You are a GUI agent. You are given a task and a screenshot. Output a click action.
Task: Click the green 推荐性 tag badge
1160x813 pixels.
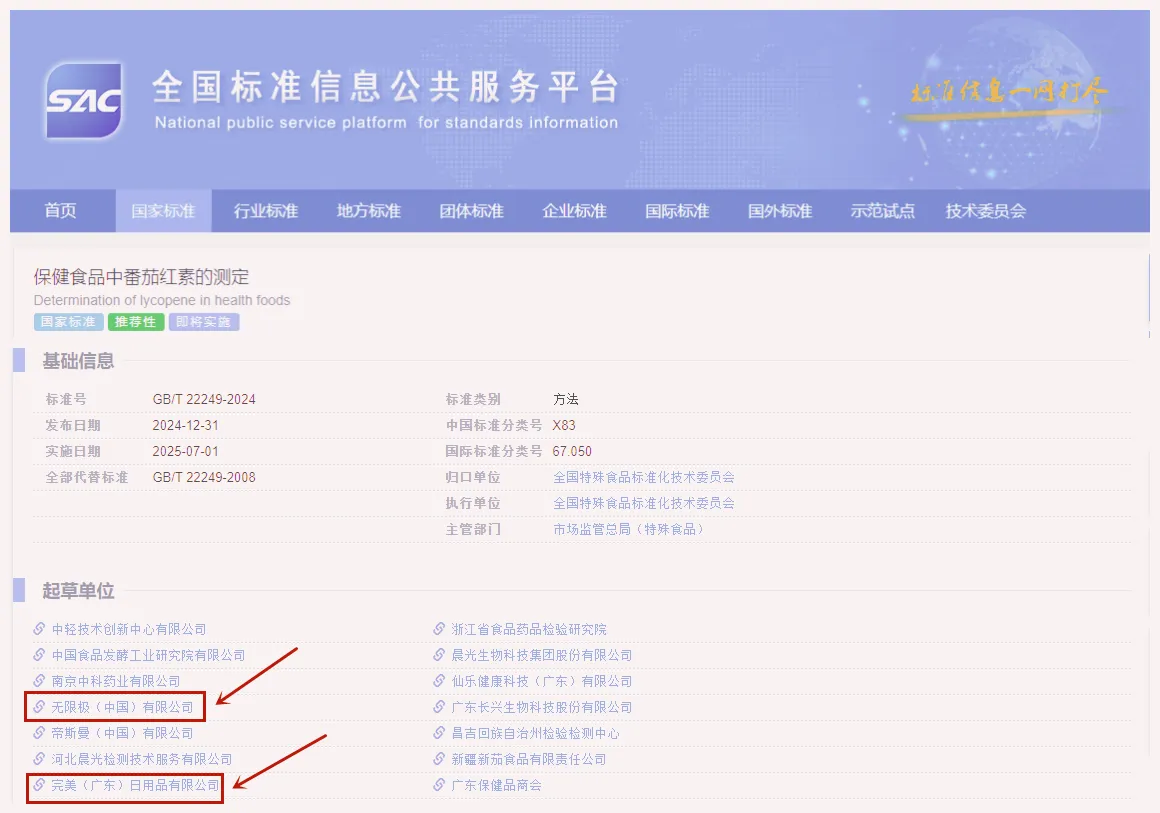point(136,322)
